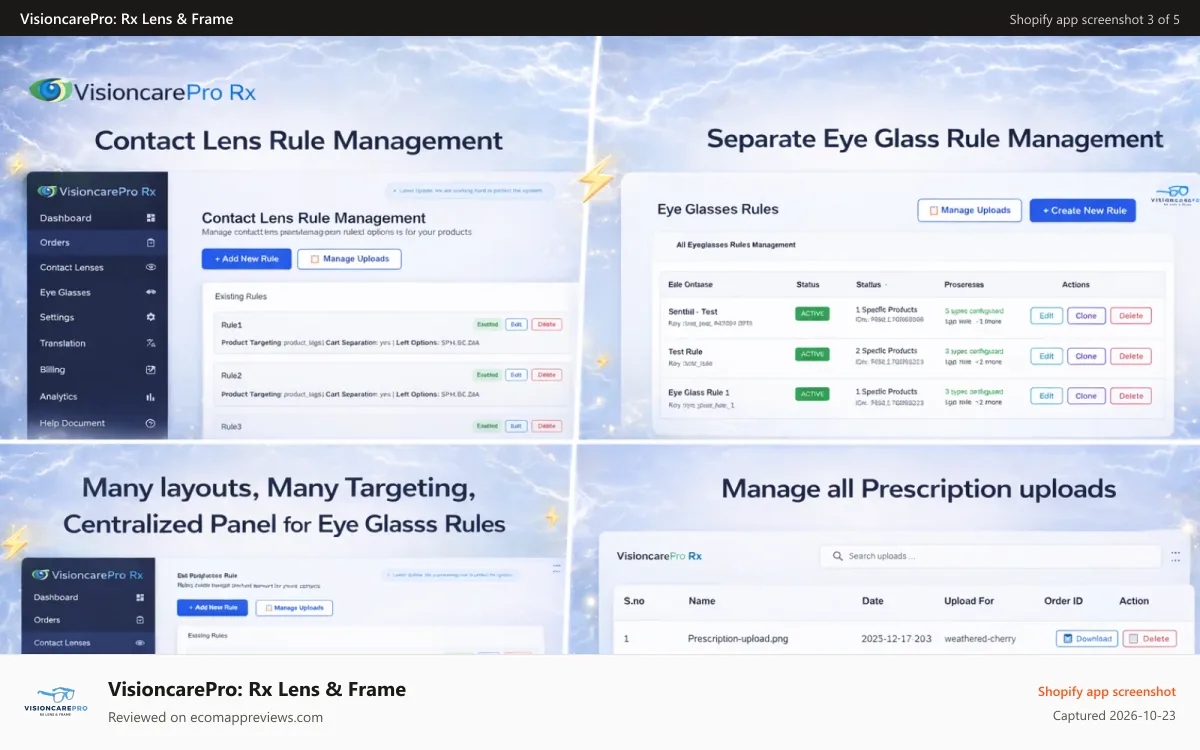Click the gear icon beside Settings
The height and width of the screenshot is (750, 1200).
(151, 317)
